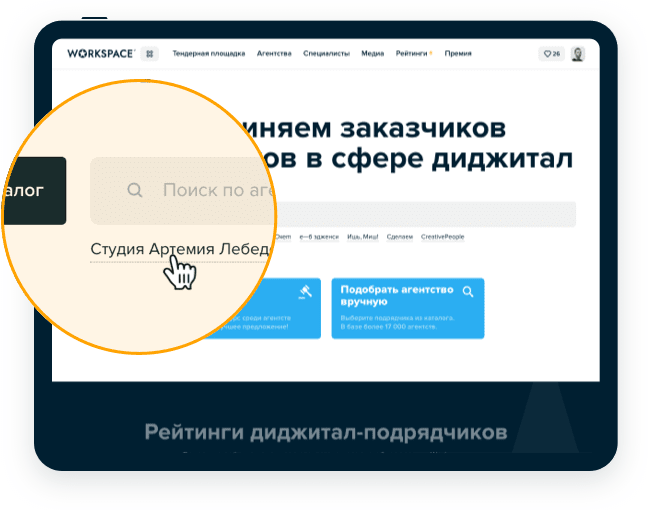
Task: Open Агентства menu item
Action: click(274, 54)
